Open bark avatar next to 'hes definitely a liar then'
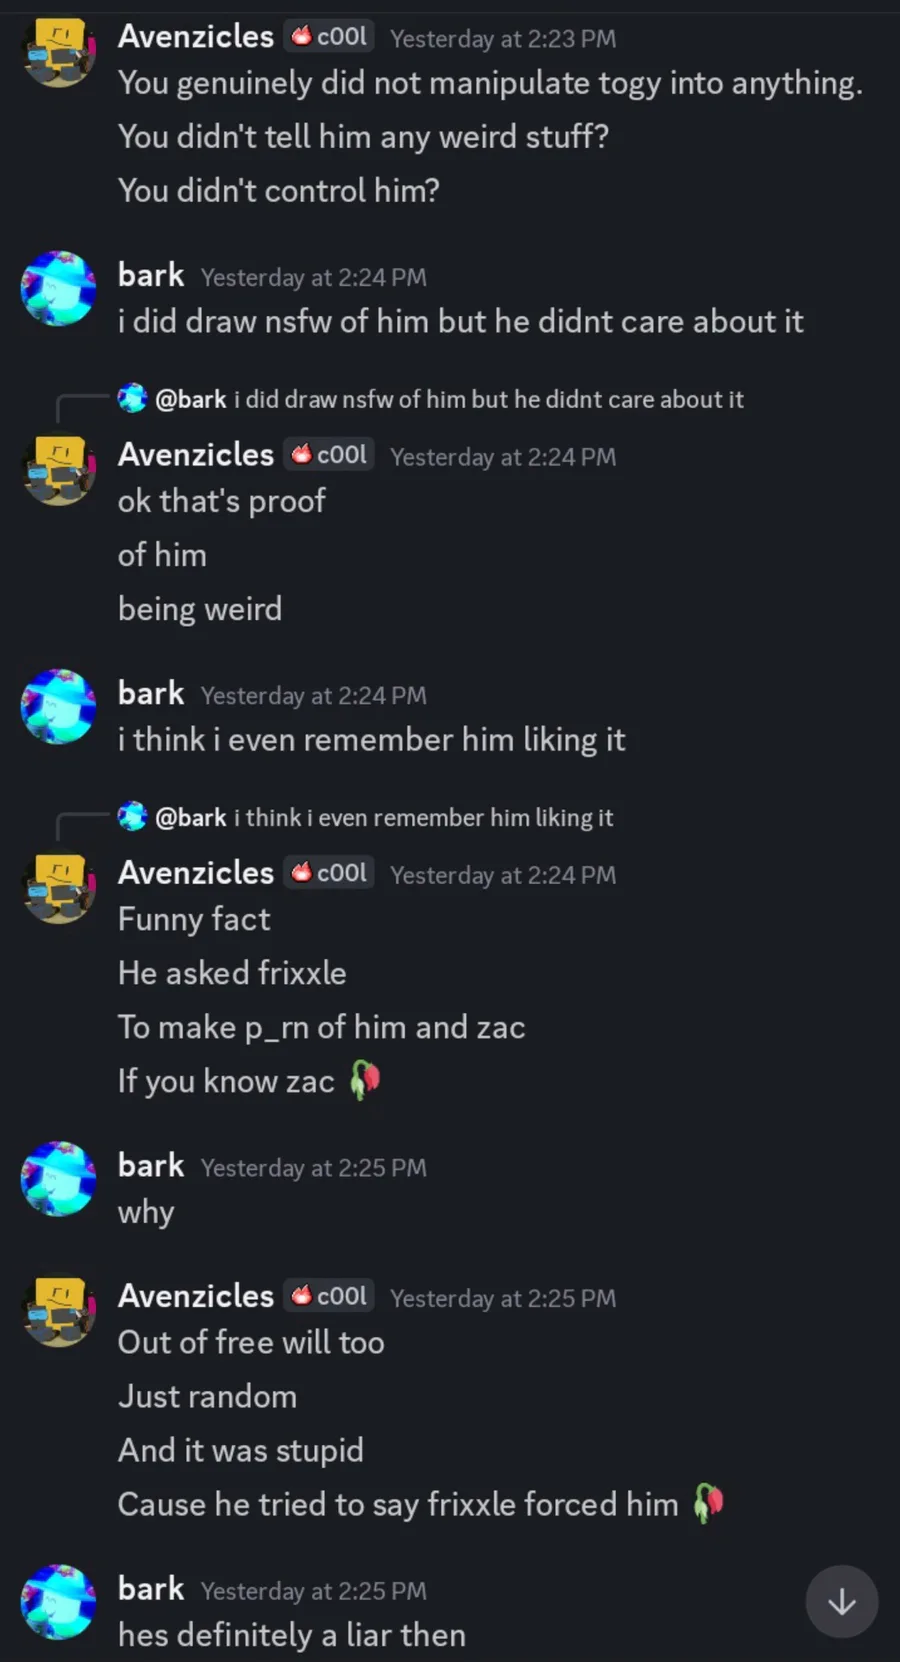Image resolution: width=900 pixels, height=1662 pixels. (59, 1602)
